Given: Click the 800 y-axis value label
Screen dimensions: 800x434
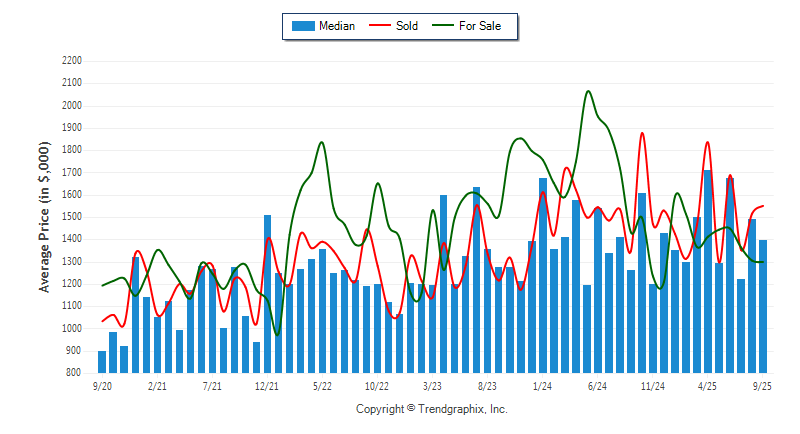Looking at the screenshot, I should point(73,373).
